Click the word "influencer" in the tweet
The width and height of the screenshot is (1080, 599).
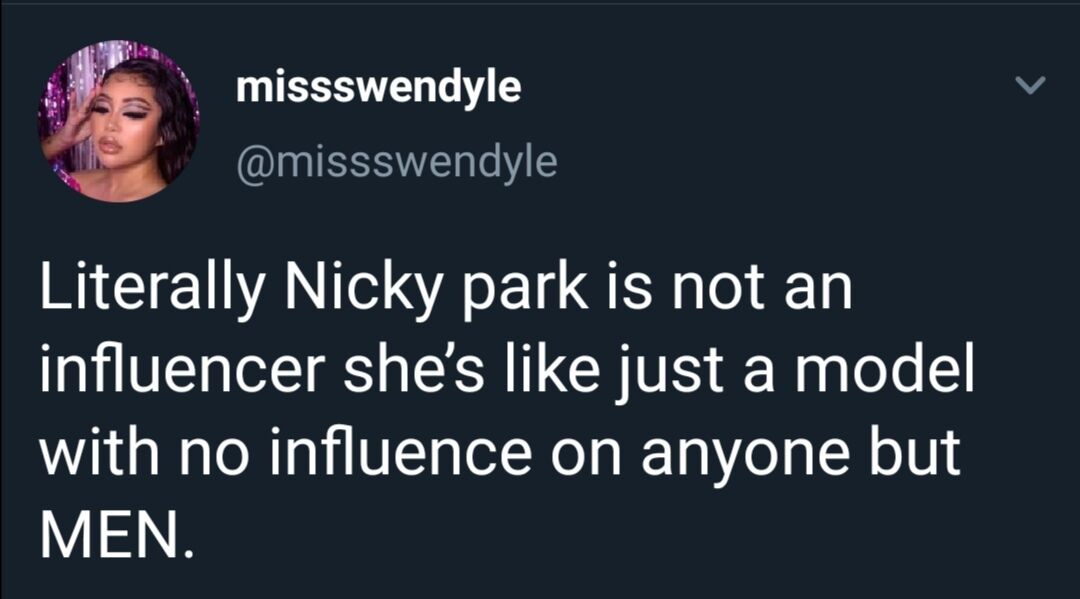pos(182,371)
